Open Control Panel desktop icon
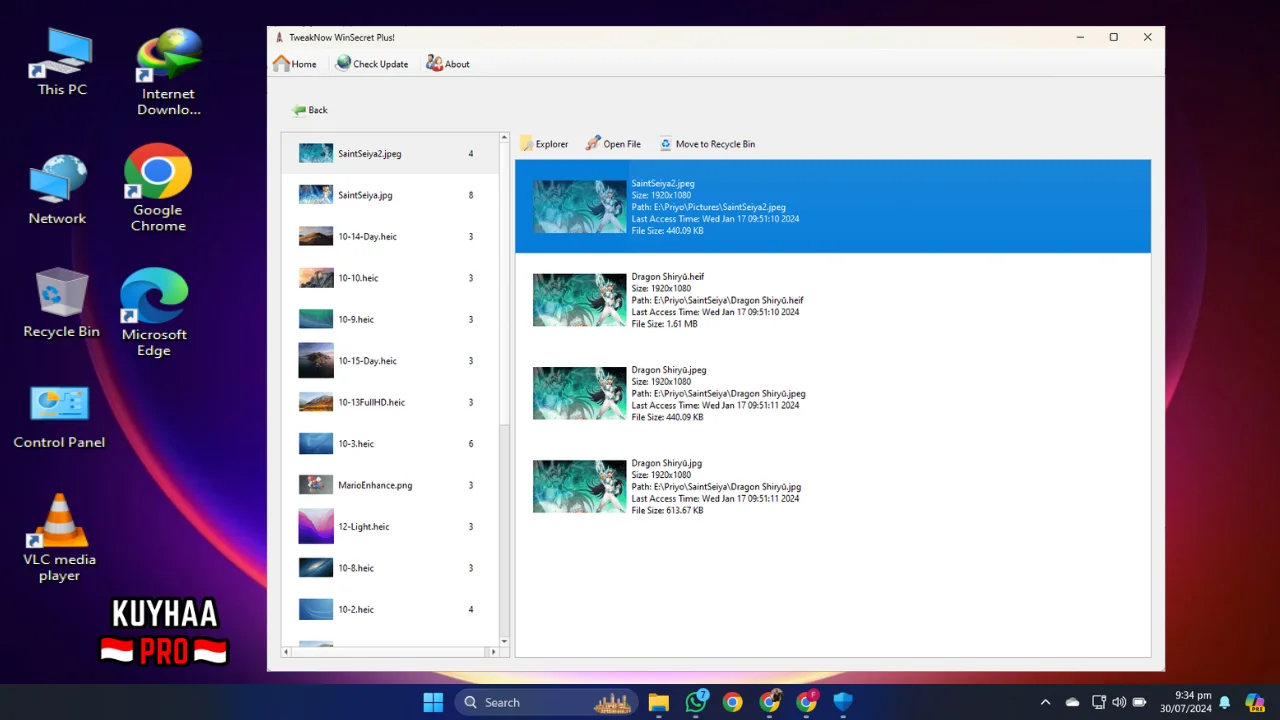 [x=59, y=417]
